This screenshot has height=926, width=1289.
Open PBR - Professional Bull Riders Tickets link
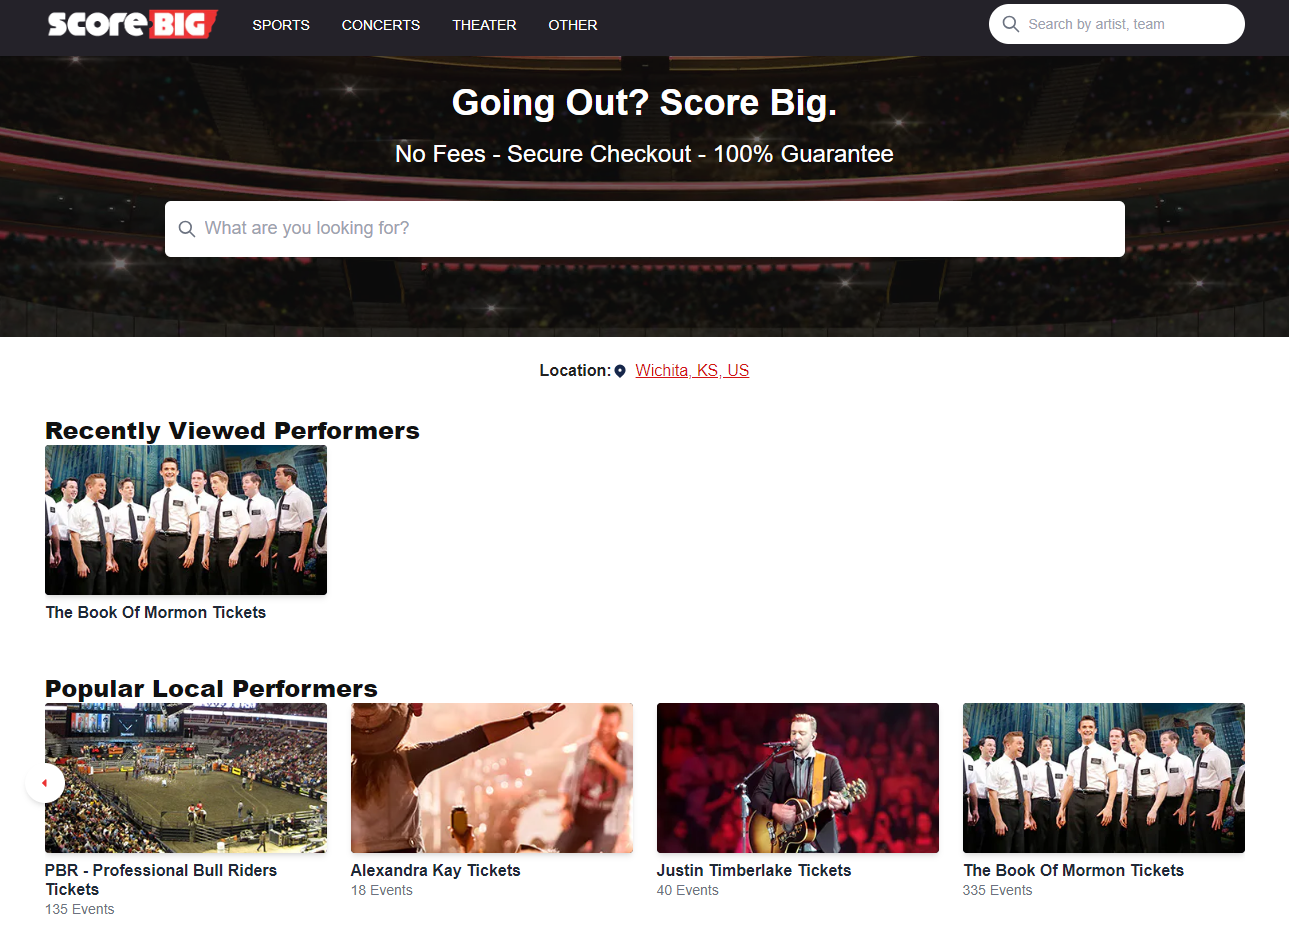coord(161,880)
